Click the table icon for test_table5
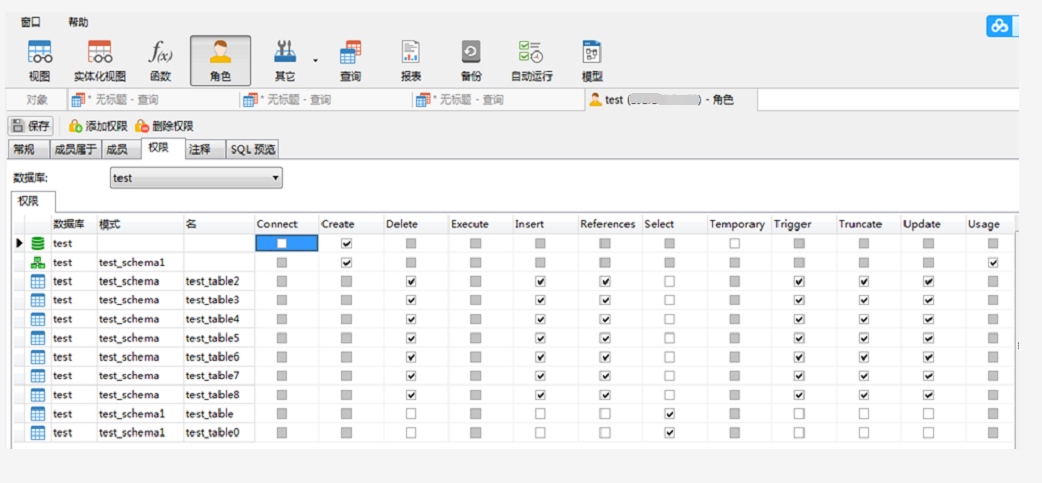The width and height of the screenshot is (1042, 483). point(39,338)
